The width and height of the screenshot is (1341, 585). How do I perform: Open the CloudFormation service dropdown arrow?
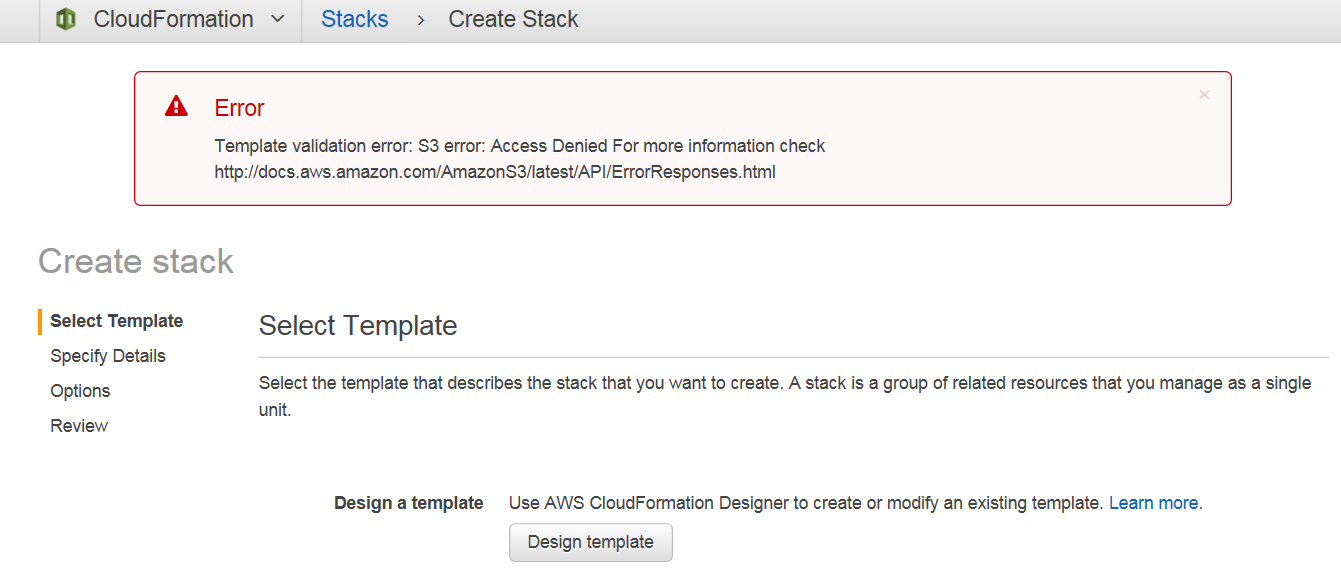pyautogui.click(x=278, y=19)
